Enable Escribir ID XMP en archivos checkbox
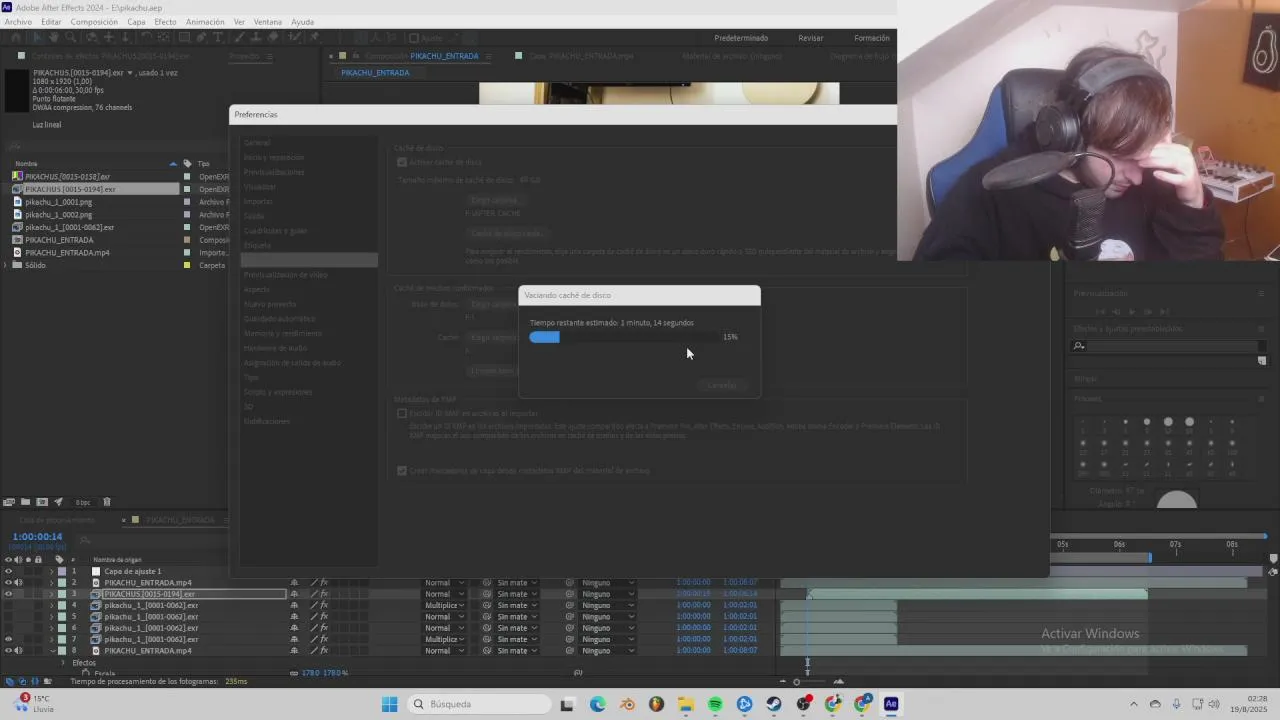 coord(402,413)
